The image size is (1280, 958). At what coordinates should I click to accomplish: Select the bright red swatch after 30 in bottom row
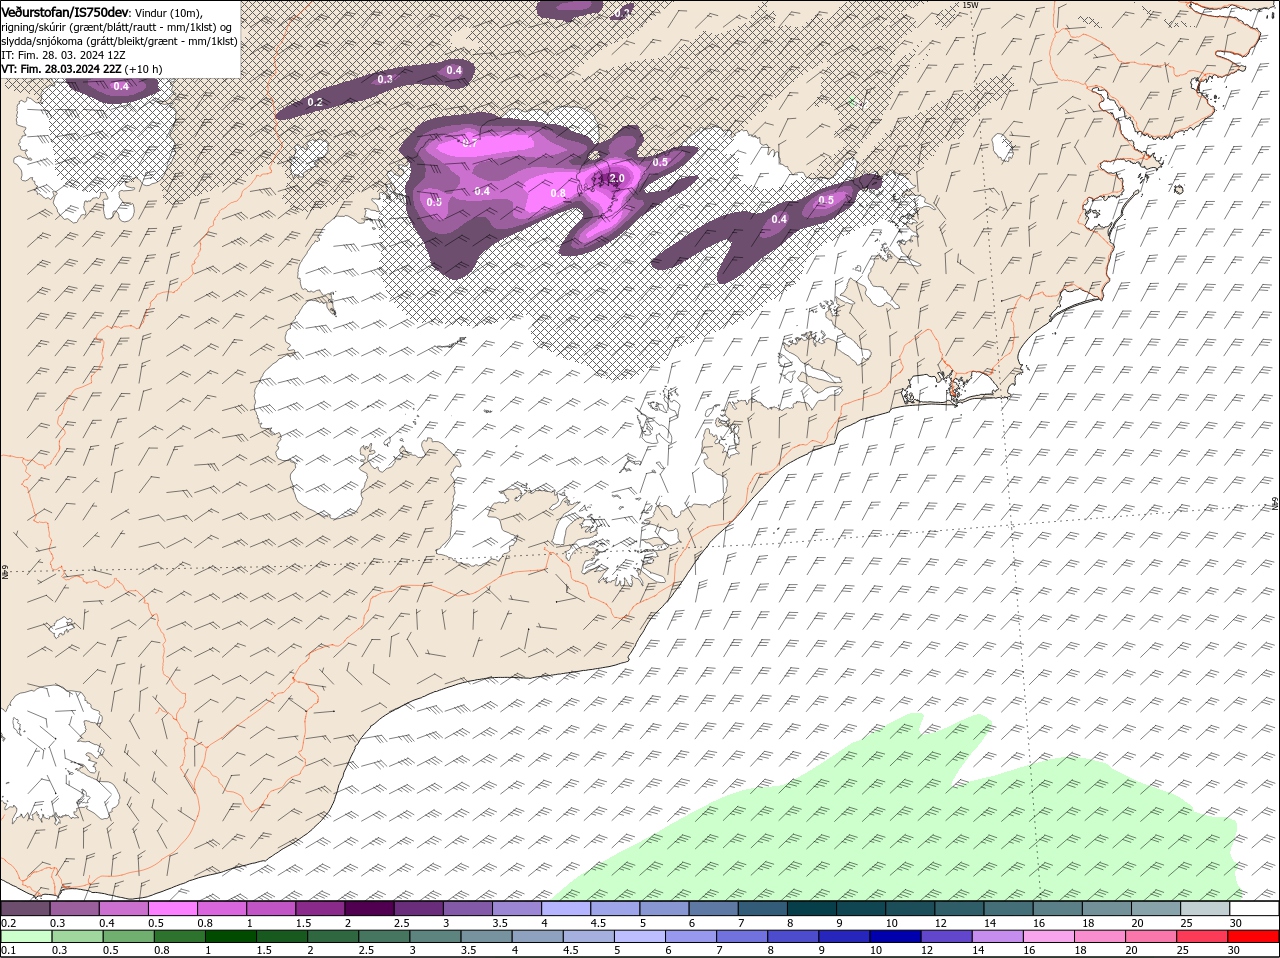(x=1253, y=937)
